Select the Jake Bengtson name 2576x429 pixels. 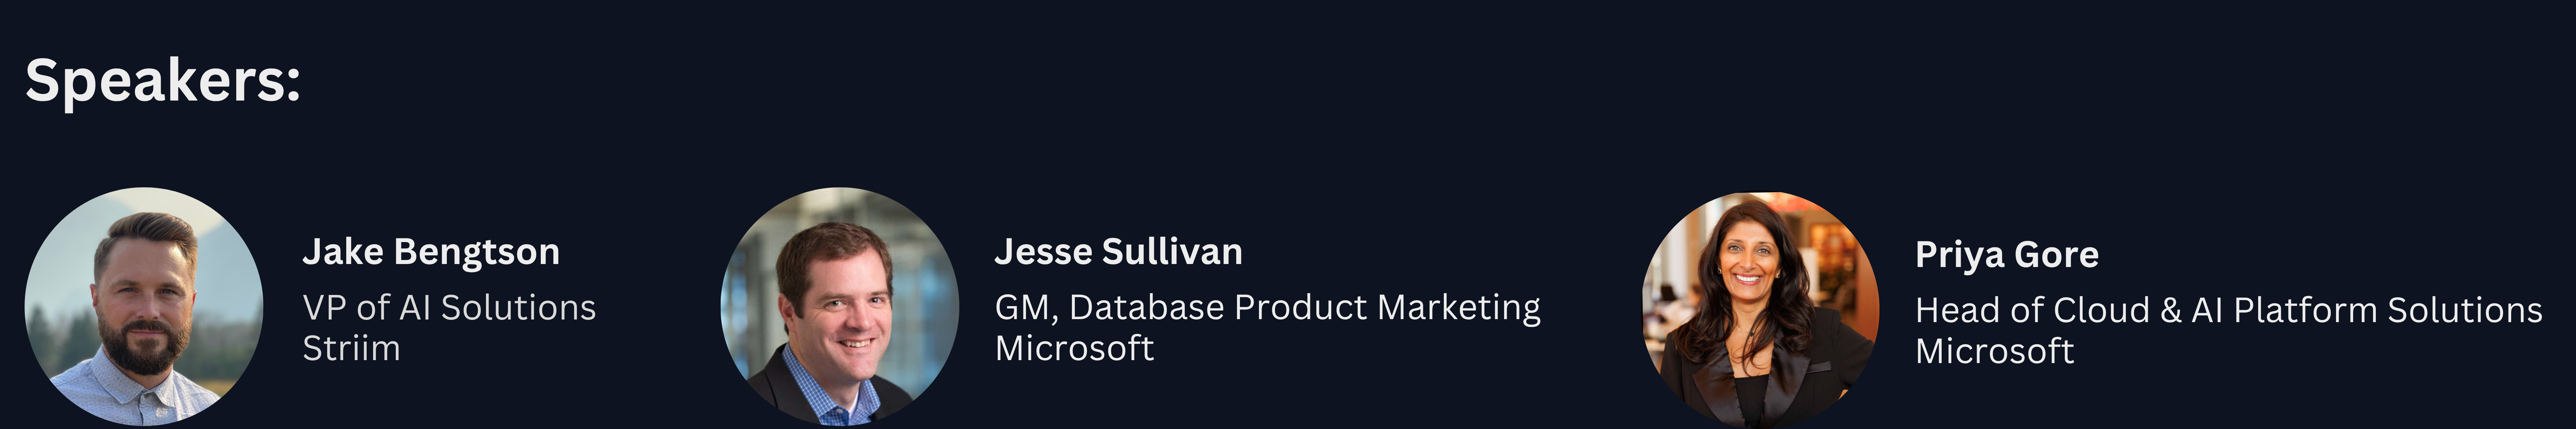pyautogui.click(x=431, y=252)
